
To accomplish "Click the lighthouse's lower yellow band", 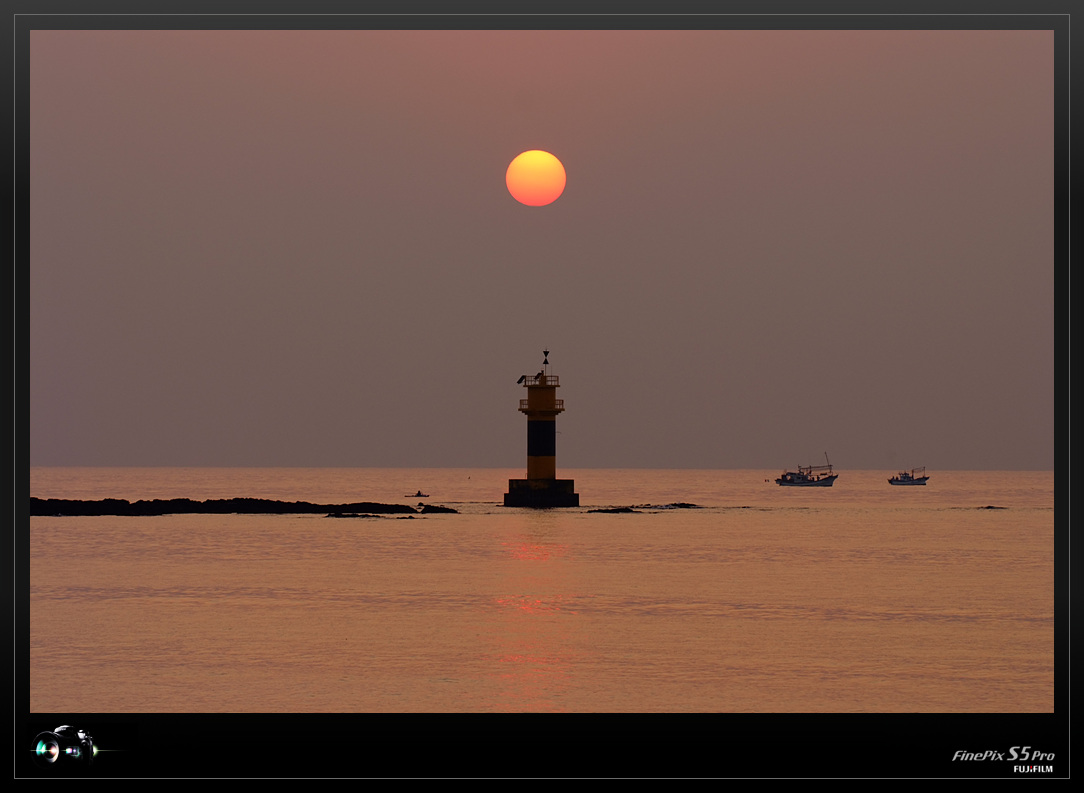I will (x=541, y=467).
